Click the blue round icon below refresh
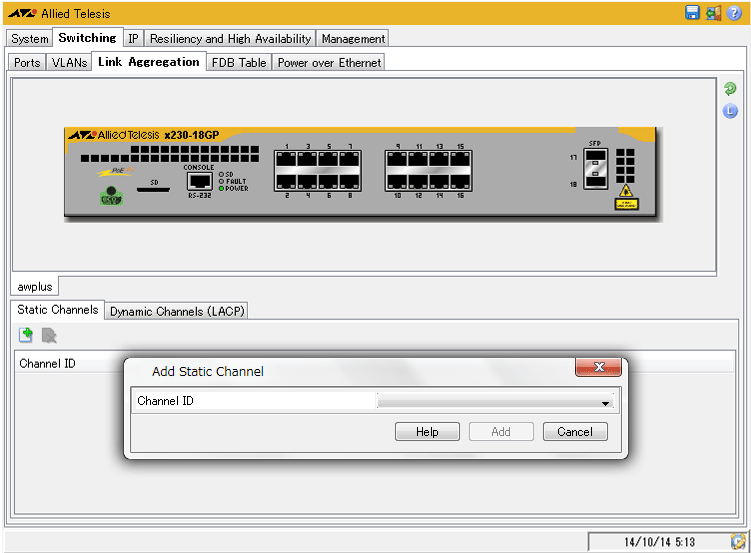Image resolution: width=751 pixels, height=553 pixels. pyautogui.click(x=730, y=110)
